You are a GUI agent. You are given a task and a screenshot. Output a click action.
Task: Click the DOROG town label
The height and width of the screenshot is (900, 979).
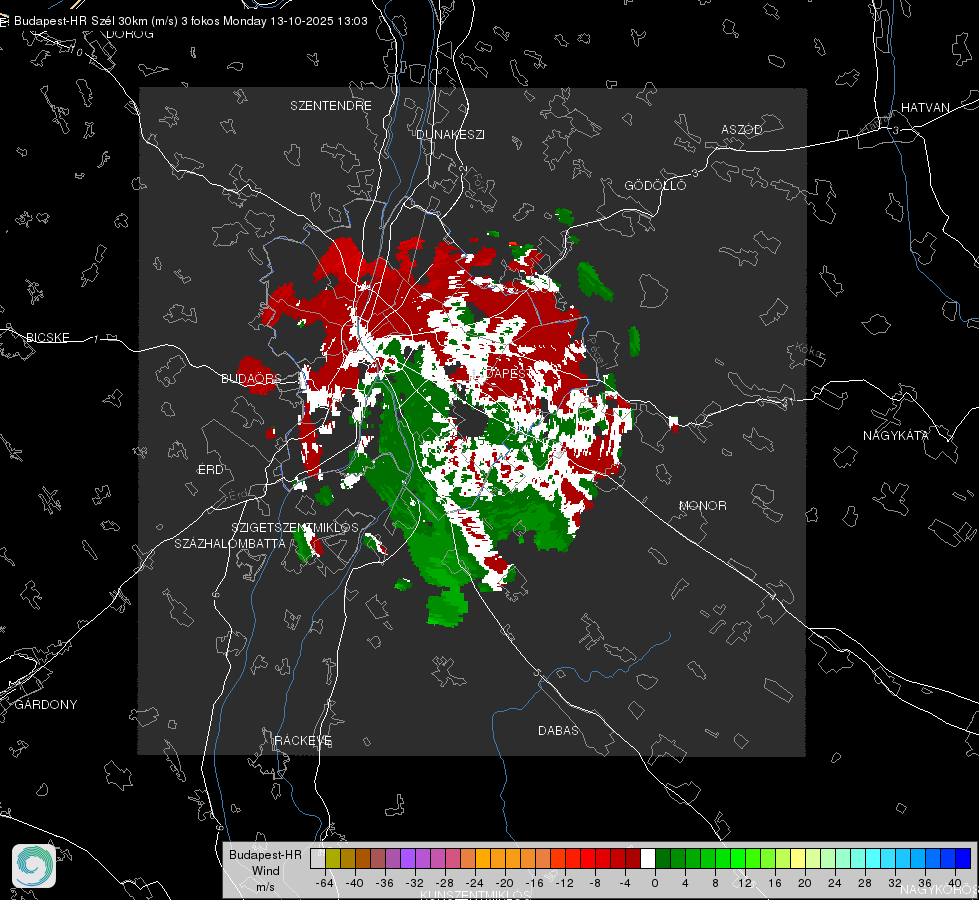(x=130, y=34)
